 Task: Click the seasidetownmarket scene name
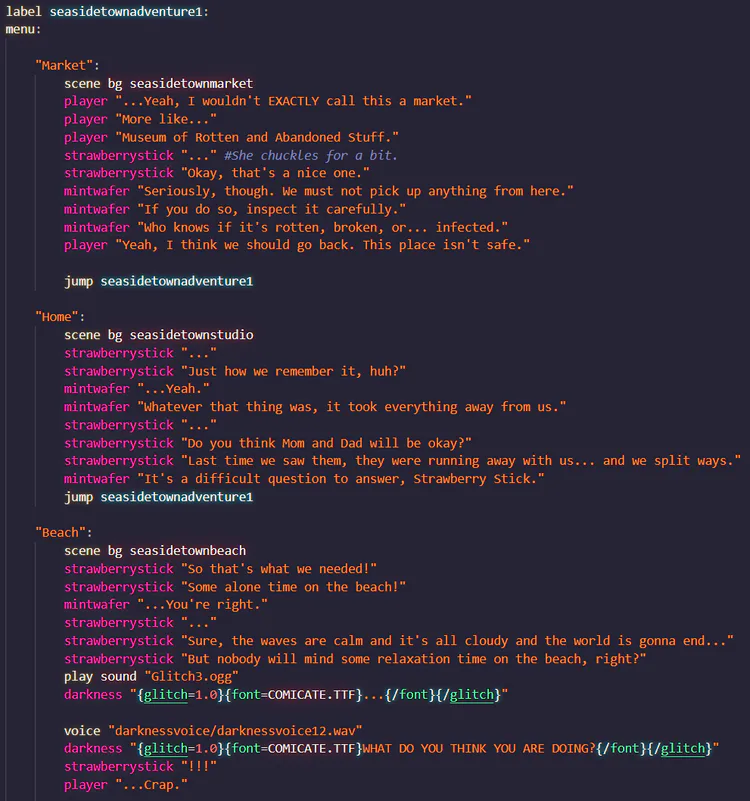tap(191, 83)
